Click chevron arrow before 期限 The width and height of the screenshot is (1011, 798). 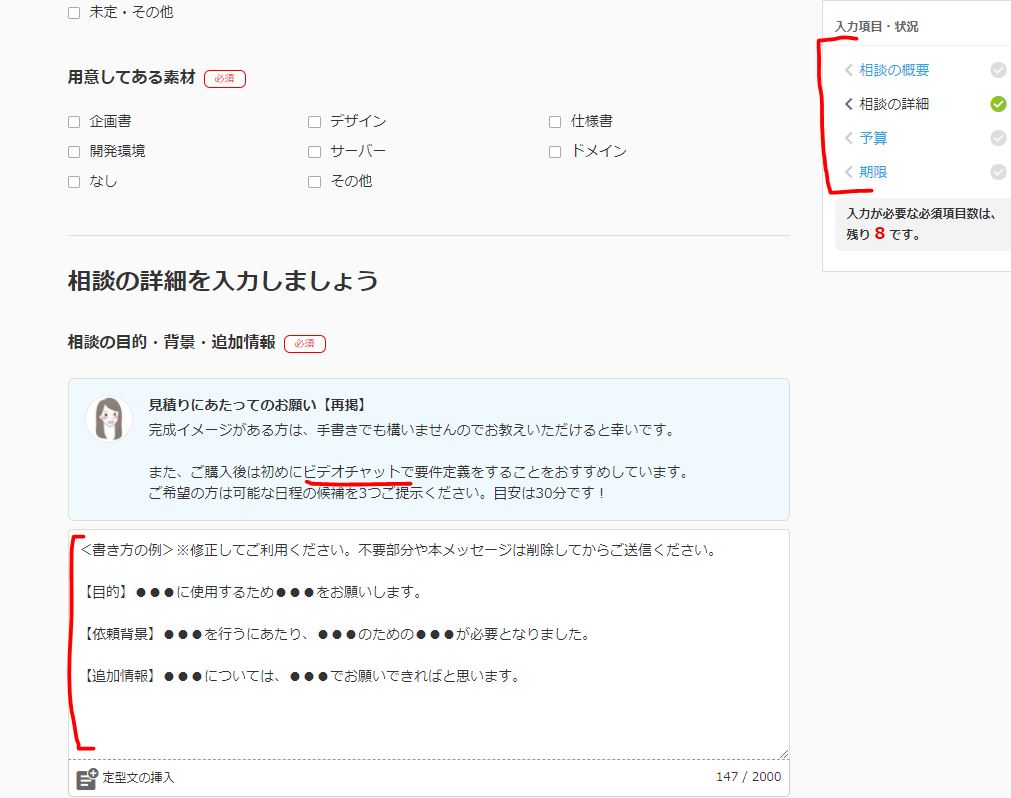point(849,172)
